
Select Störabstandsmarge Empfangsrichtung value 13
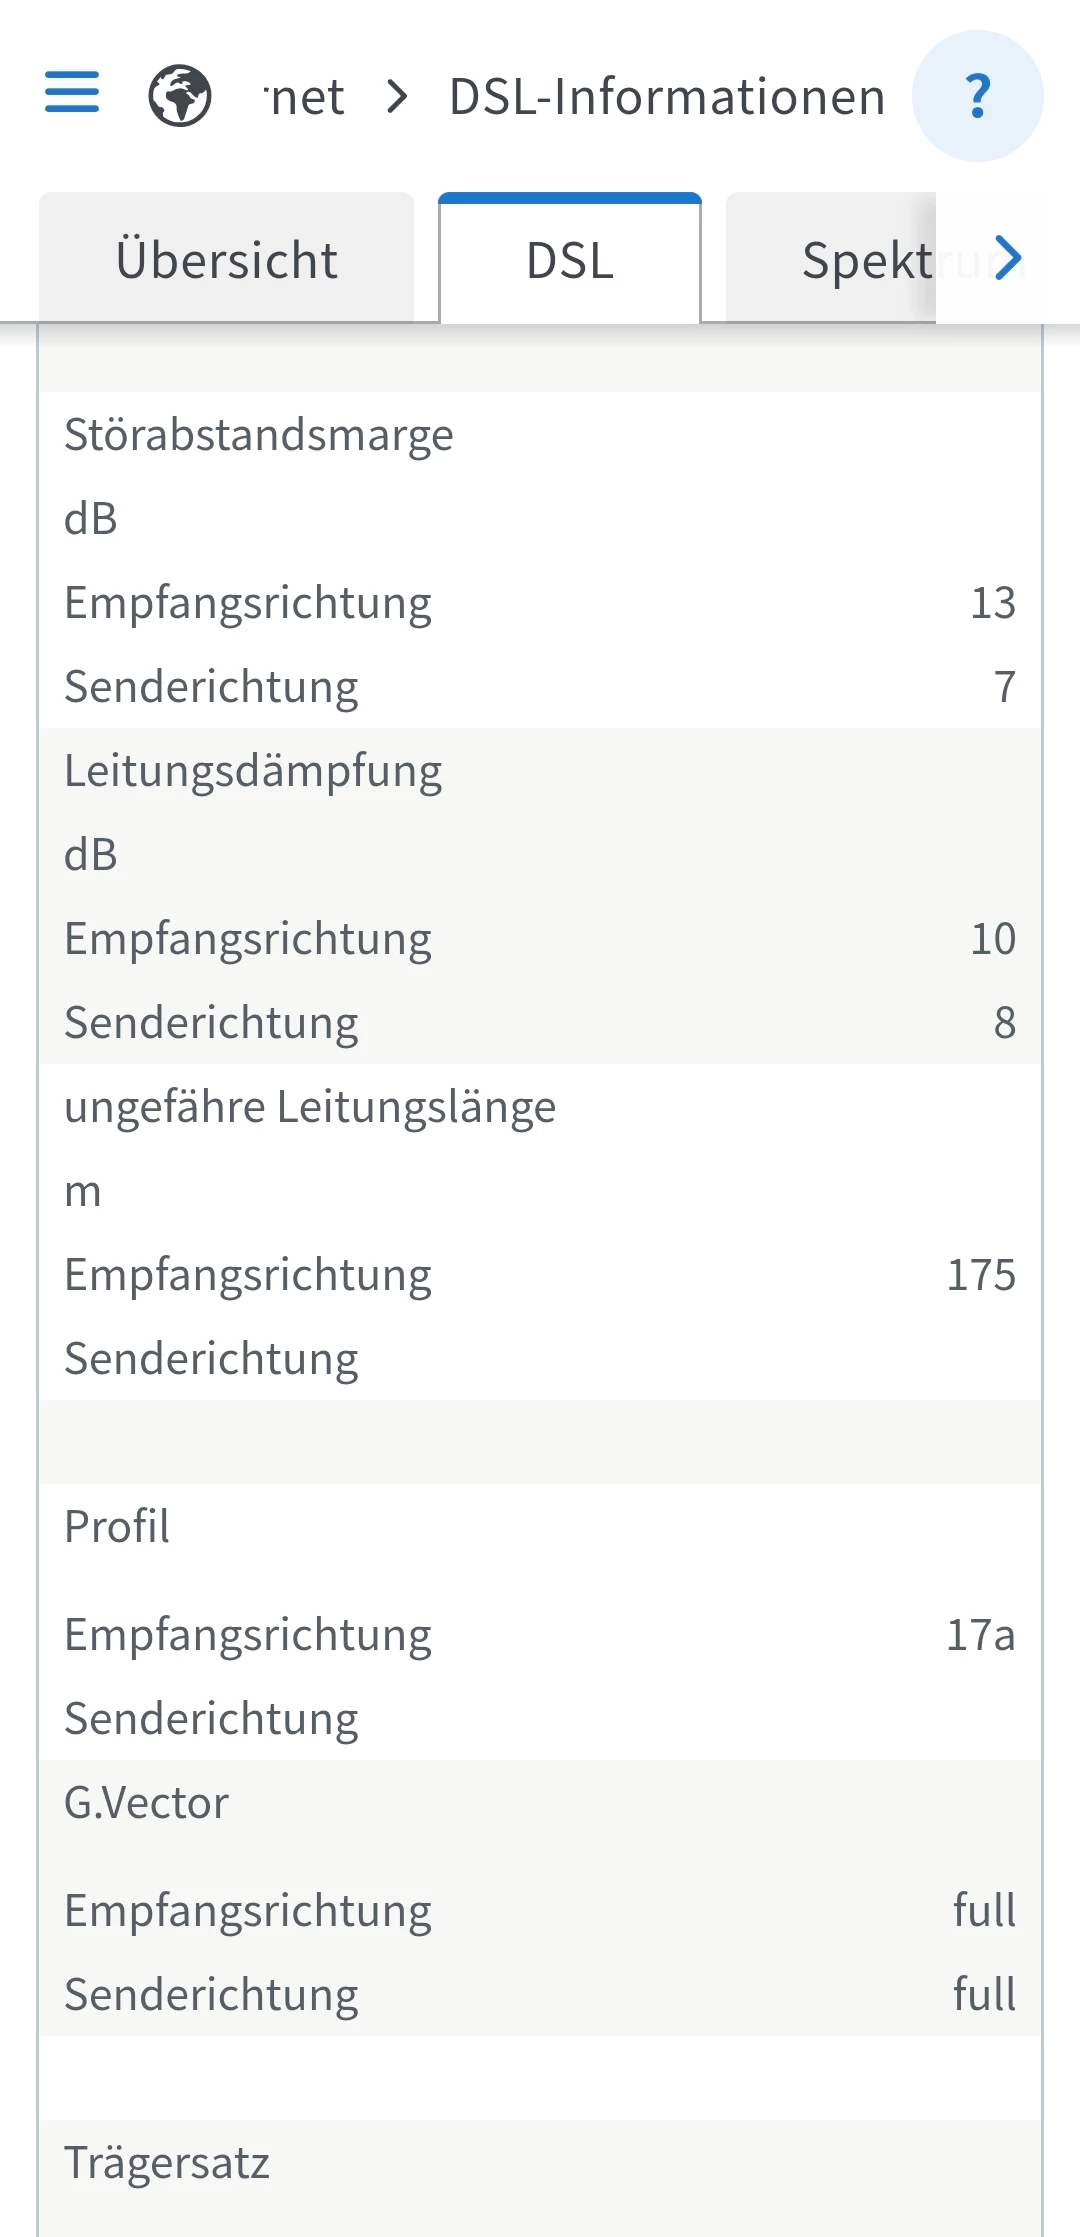click(x=993, y=603)
